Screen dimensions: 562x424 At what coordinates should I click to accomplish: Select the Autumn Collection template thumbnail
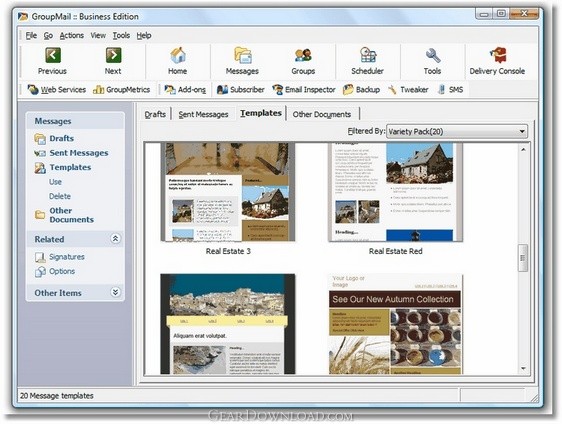point(395,324)
